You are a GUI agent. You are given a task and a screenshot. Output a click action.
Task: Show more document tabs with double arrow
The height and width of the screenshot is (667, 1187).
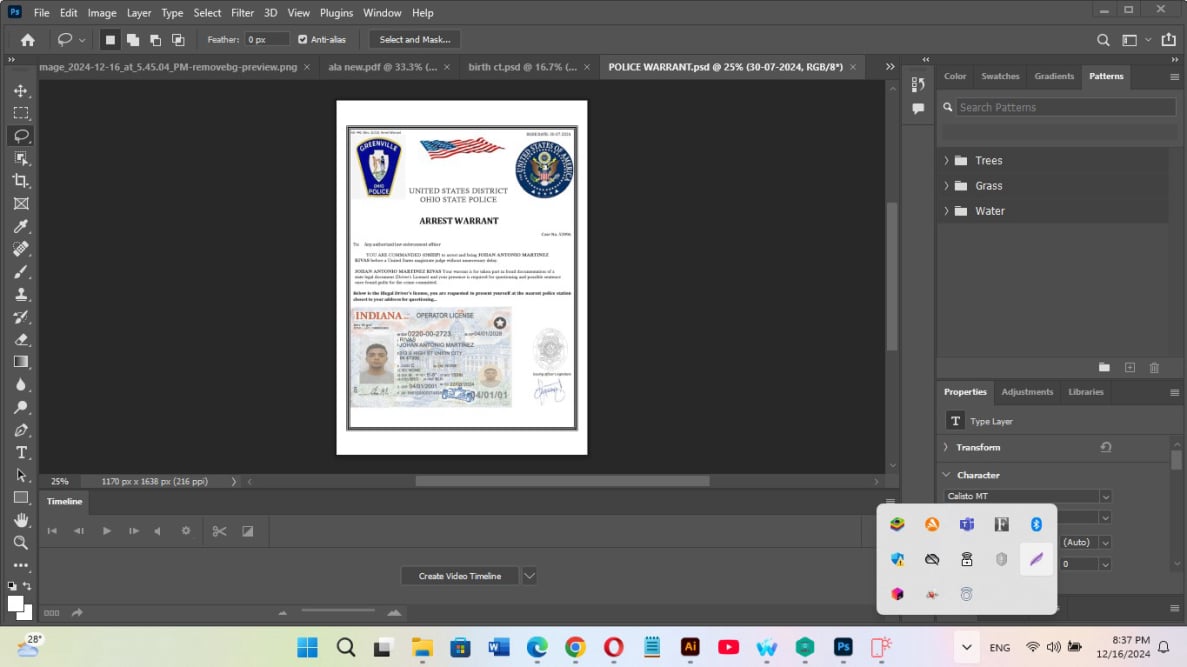coord(890,67)
